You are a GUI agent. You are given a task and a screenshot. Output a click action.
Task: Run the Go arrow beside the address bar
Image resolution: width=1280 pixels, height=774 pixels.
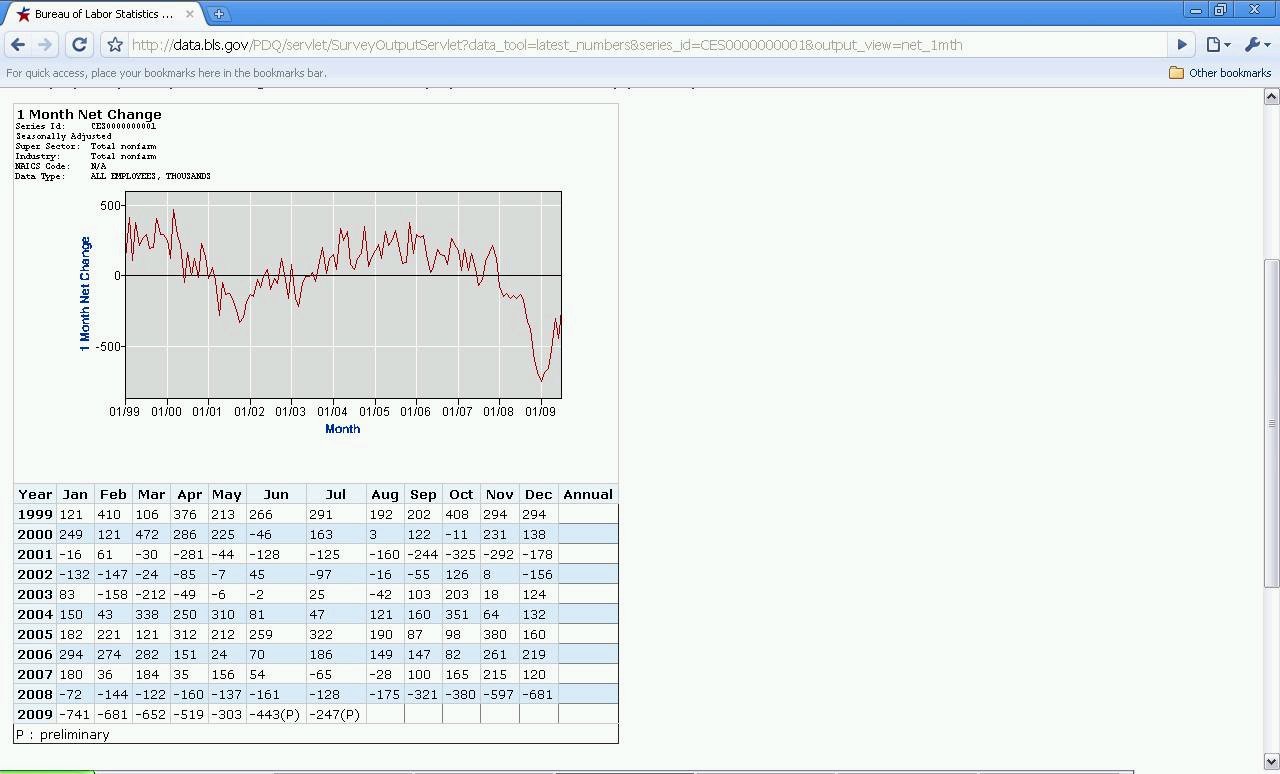tap(1182, 45)
